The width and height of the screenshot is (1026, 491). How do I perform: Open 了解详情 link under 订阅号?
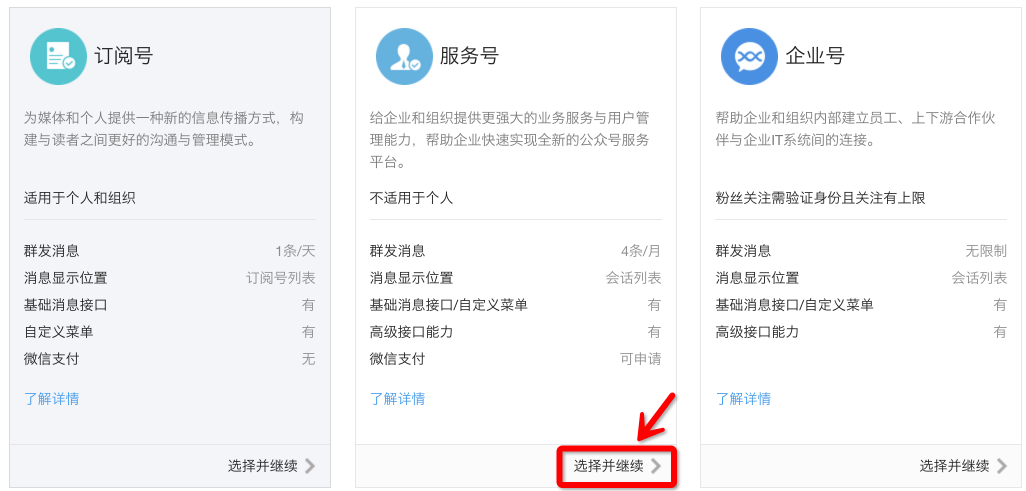tap(51, 399)
